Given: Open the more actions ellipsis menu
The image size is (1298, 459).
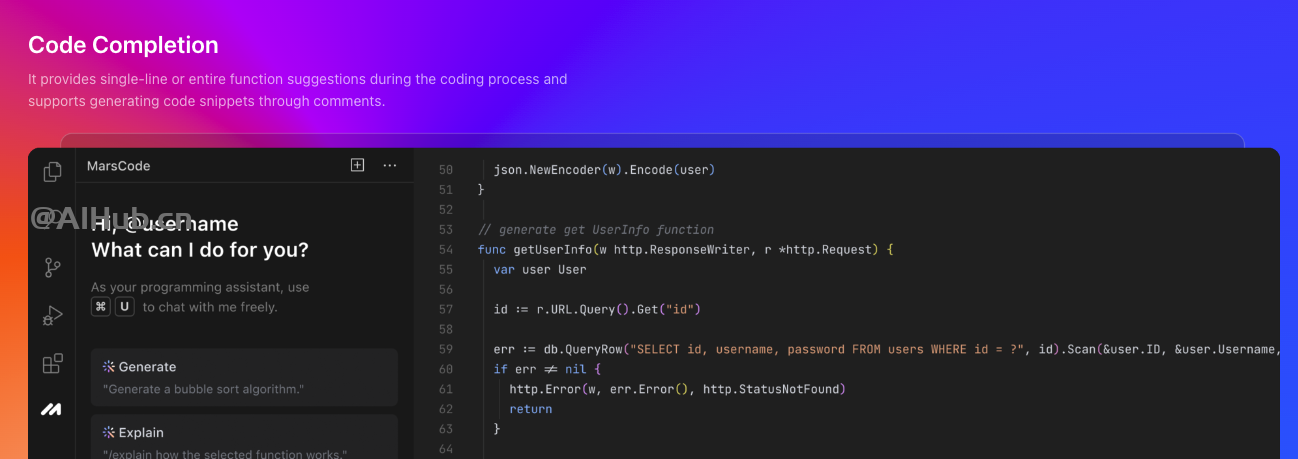Looking at the screenshot, I should point(390,165).
